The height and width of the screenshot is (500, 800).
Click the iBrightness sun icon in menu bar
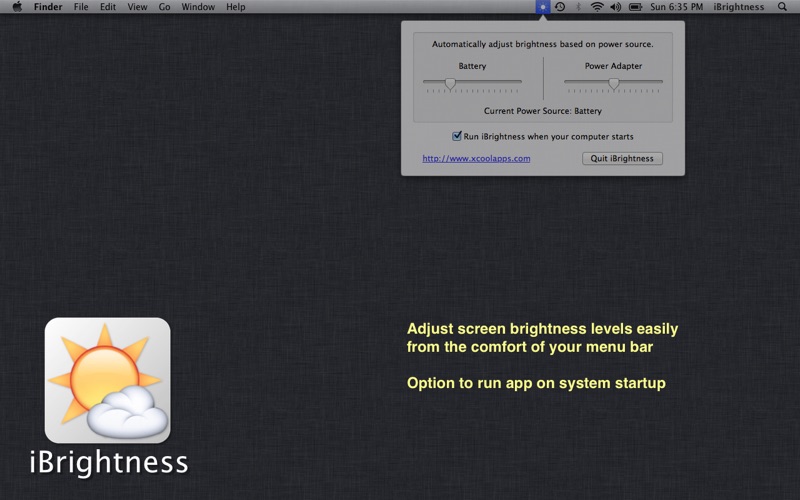[x=543, y=7]
